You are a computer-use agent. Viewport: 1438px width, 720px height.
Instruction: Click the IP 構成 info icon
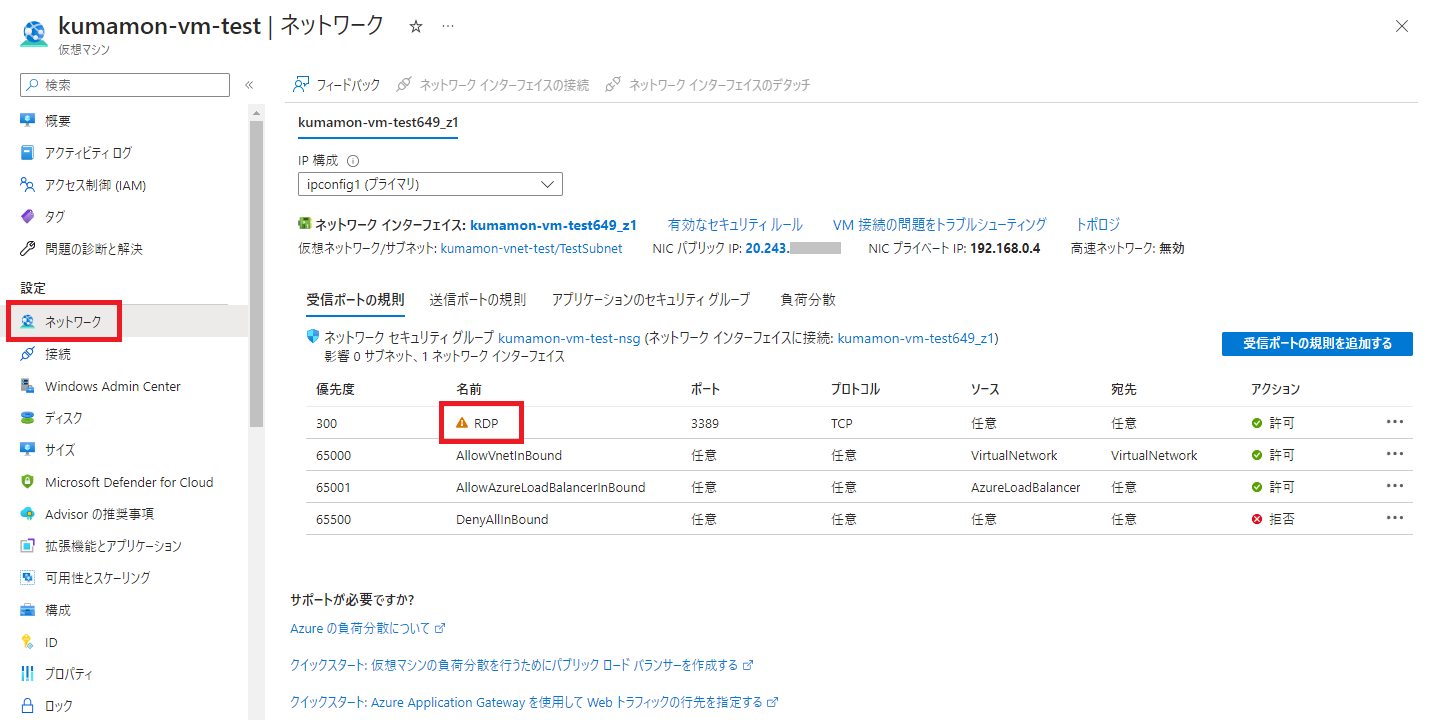tap(353, 161)
